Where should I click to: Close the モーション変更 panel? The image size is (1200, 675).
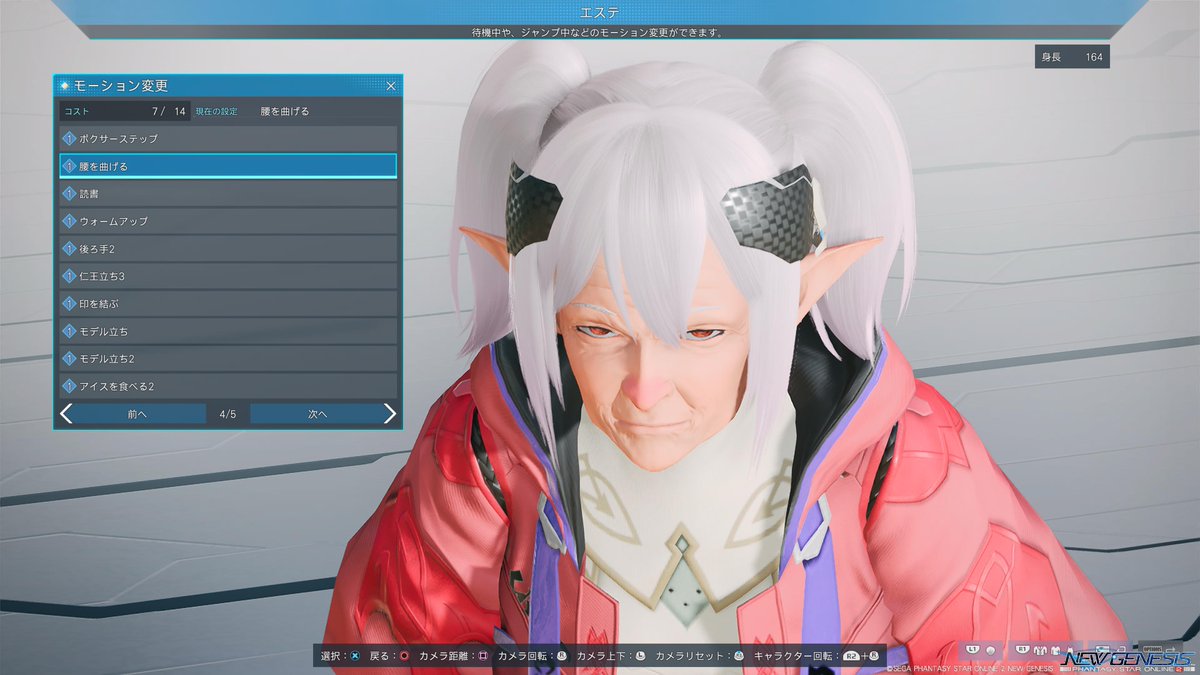click(391, 86)
